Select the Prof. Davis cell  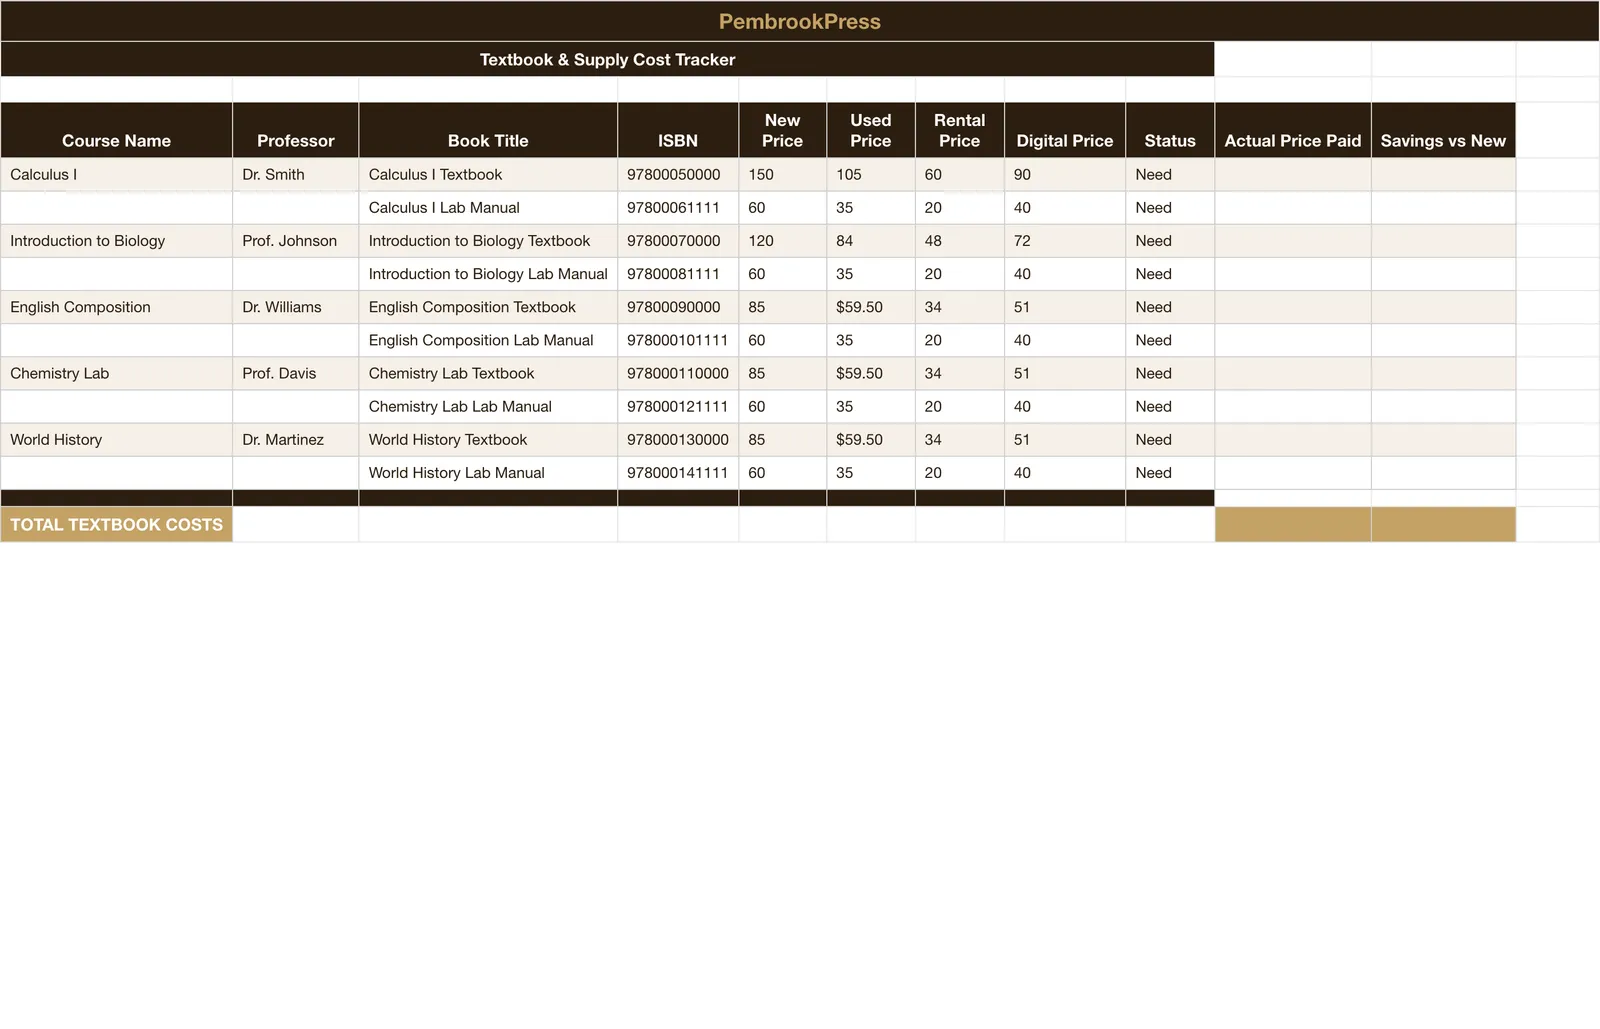point(295,373)
